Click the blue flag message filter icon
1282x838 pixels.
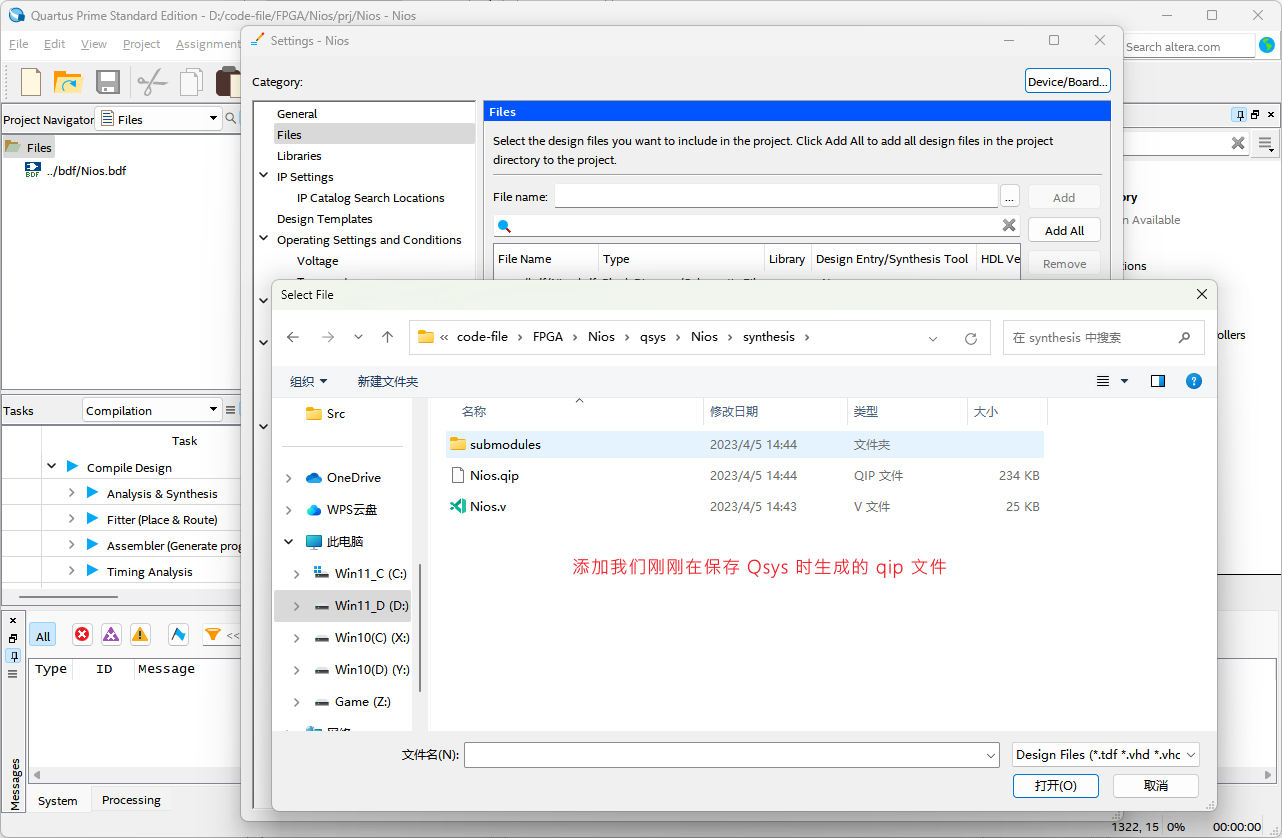179,634
